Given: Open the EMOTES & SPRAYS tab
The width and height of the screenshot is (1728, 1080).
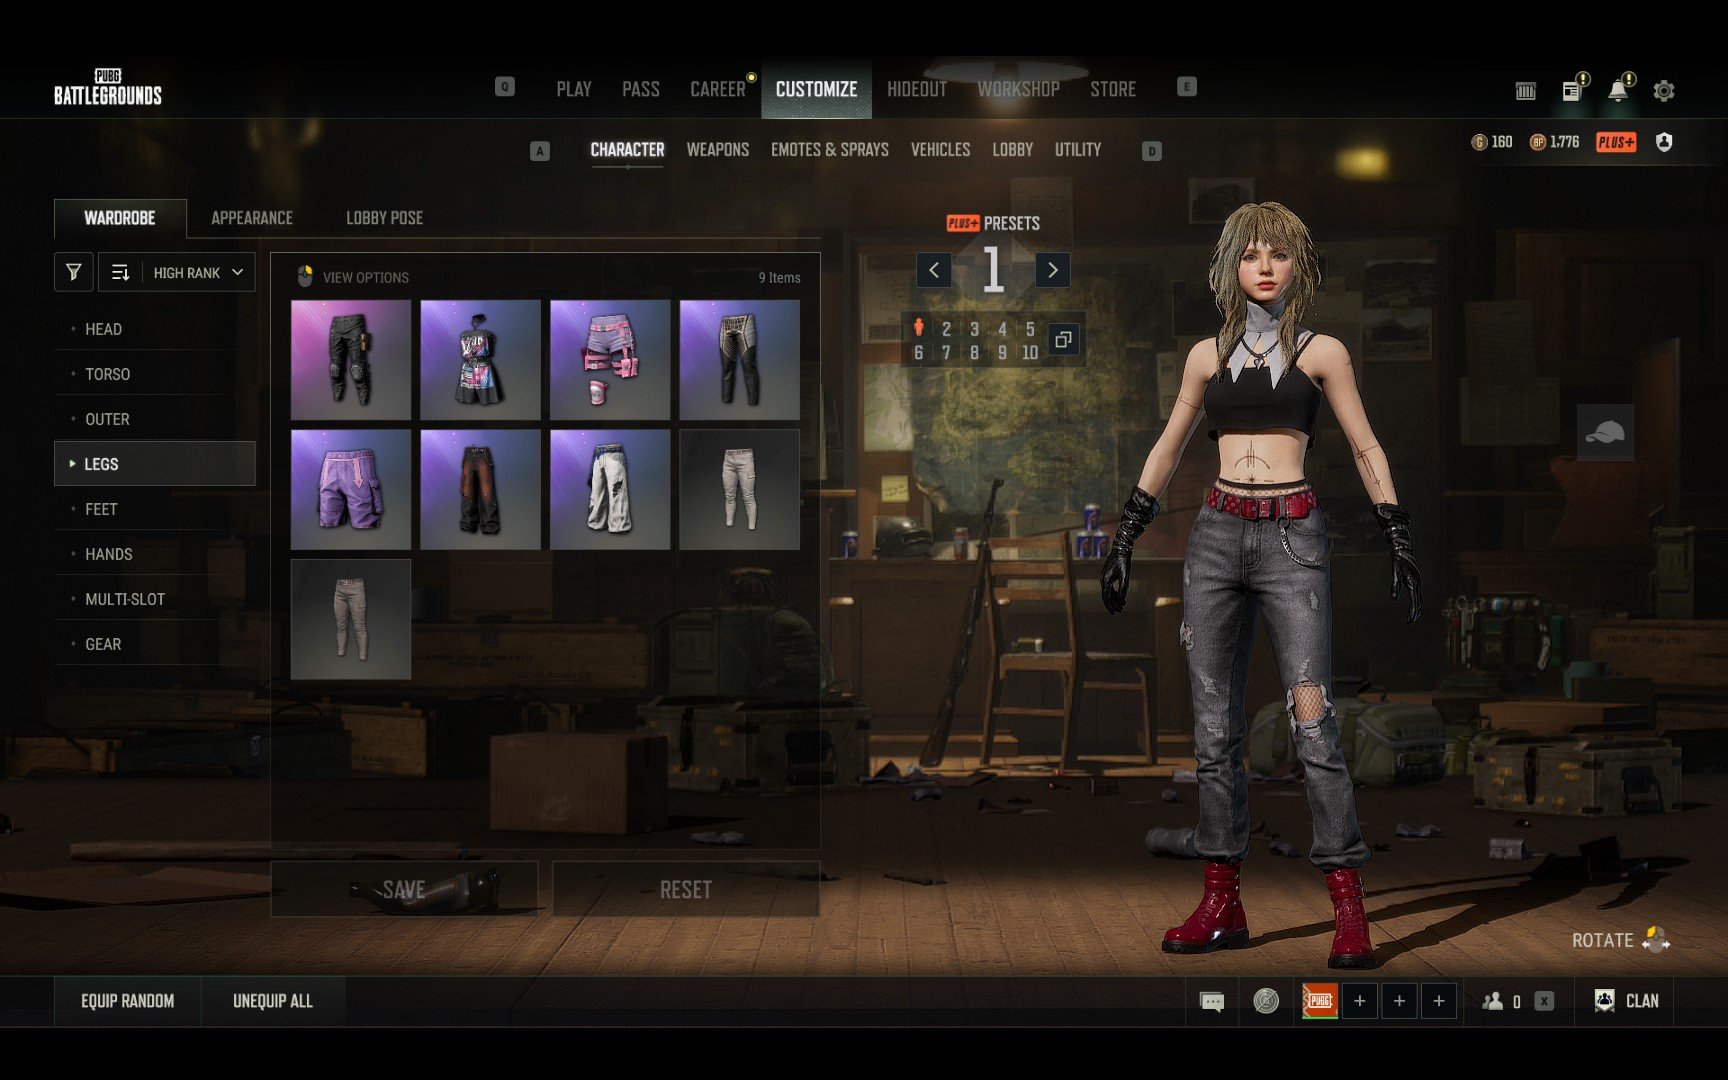Looking at the screenshot, I should click(830, 150).
